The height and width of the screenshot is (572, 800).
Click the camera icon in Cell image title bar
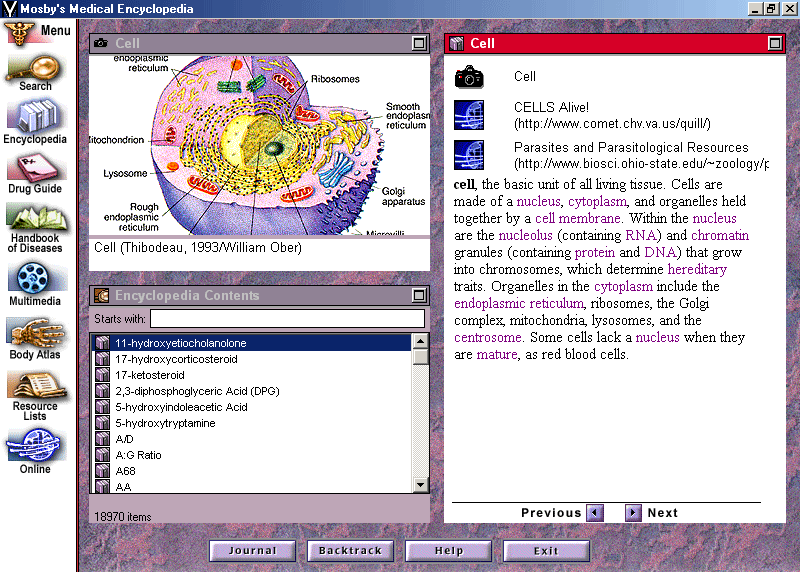101,43
